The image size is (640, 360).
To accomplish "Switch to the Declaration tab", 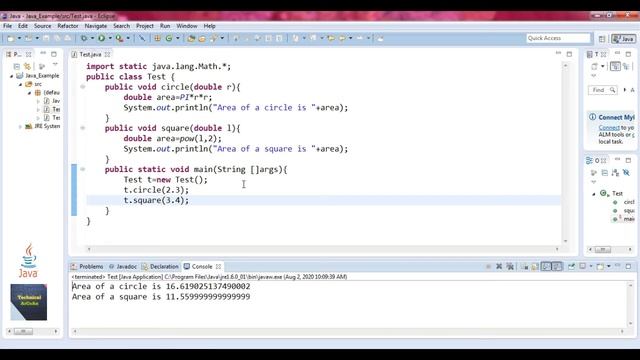I will pyautogui.click(x=160, y=267).
